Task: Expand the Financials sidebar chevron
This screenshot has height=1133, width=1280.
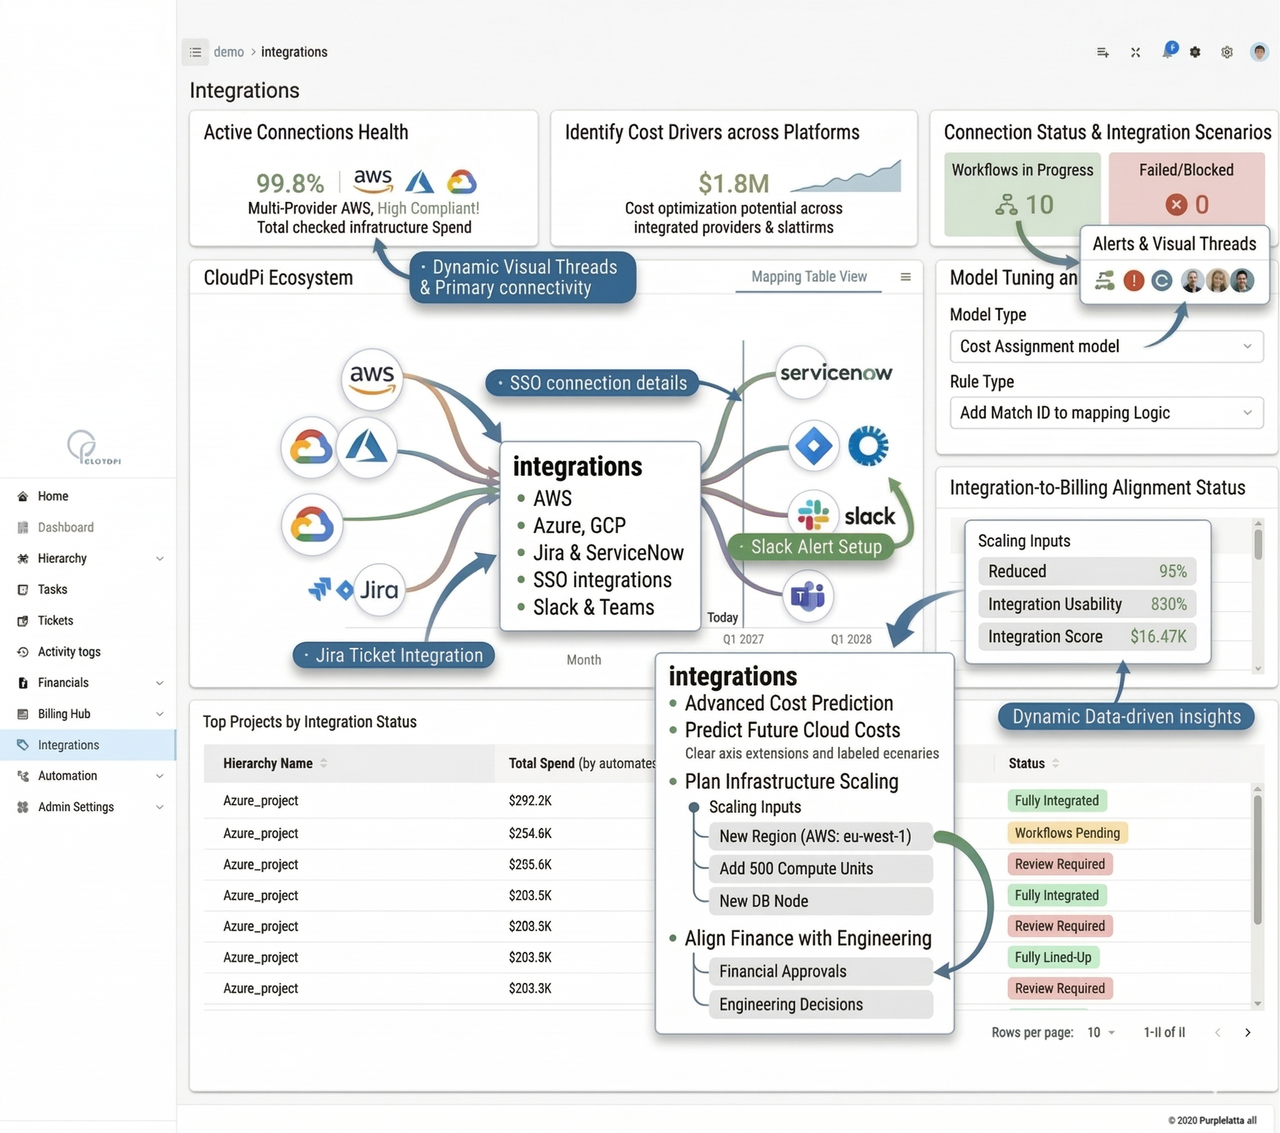Action: coord(160,683)
